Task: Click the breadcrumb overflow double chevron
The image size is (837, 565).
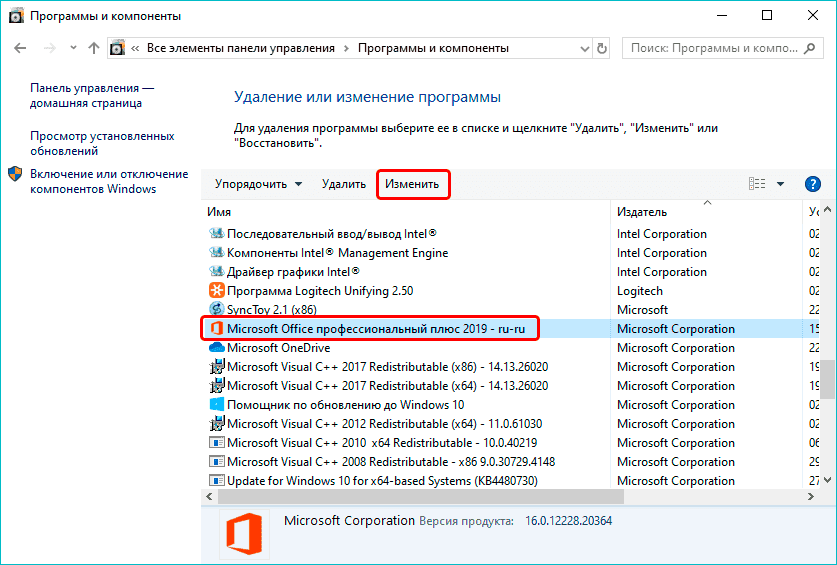Action: pyautogui.click(x=135, y=49)
